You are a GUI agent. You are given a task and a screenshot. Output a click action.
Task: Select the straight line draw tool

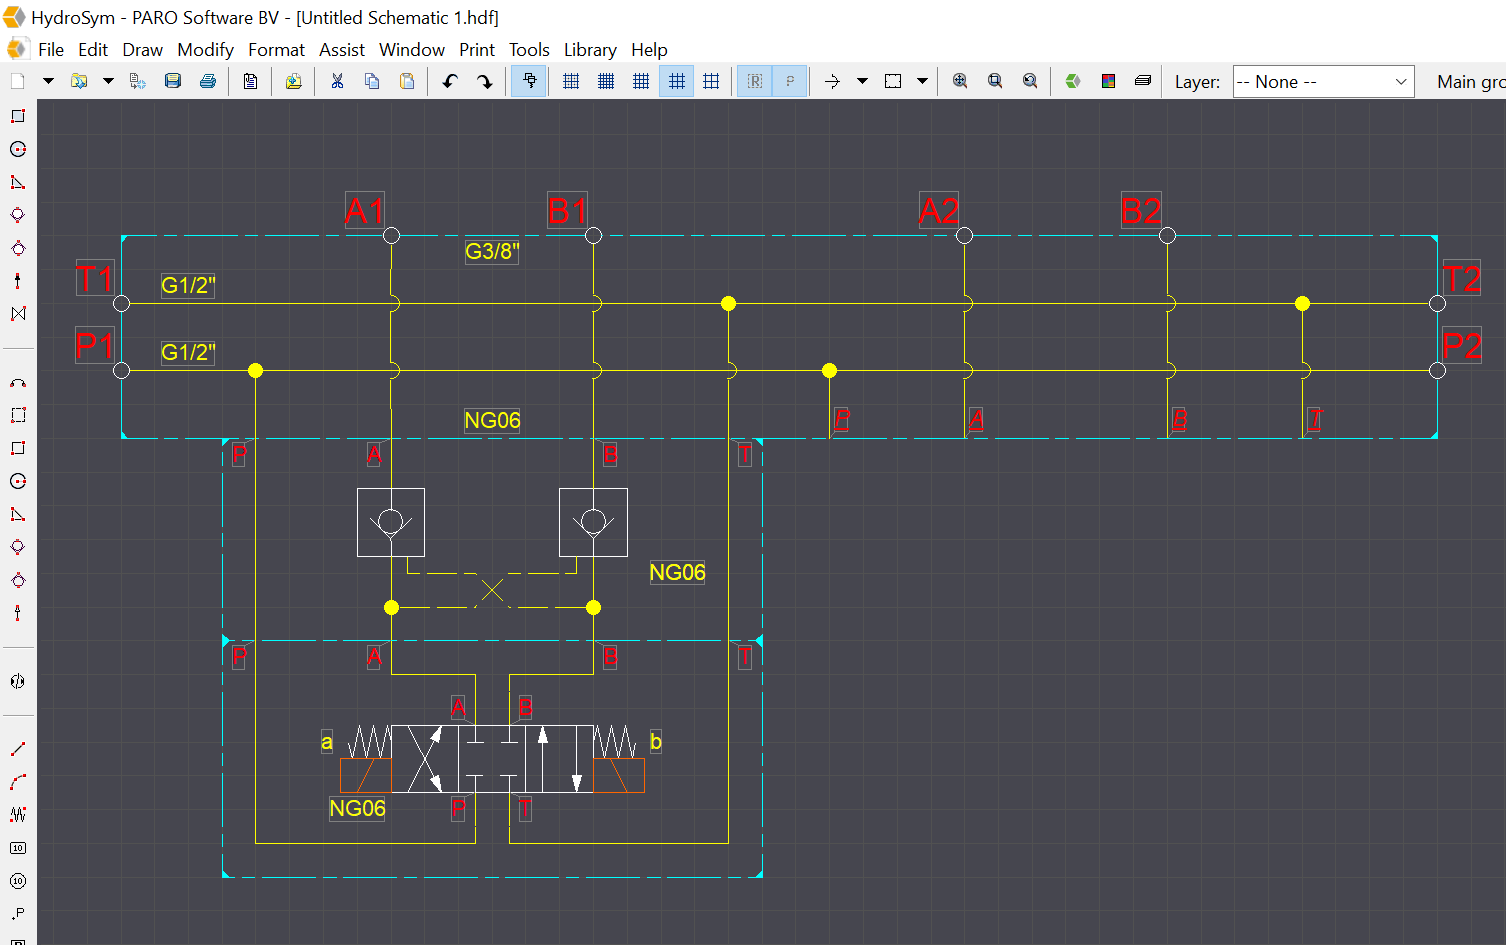[18, 749]
